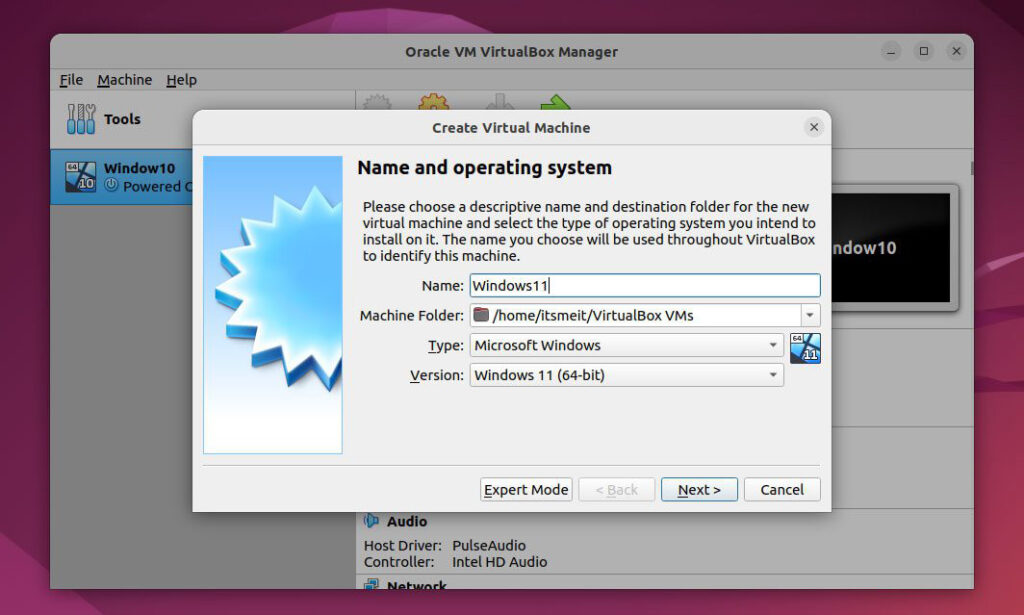Image resolution: width=1024 pixels, height=615 pixels.
Task: Click the Next button
Action: (x=699, y=489)
